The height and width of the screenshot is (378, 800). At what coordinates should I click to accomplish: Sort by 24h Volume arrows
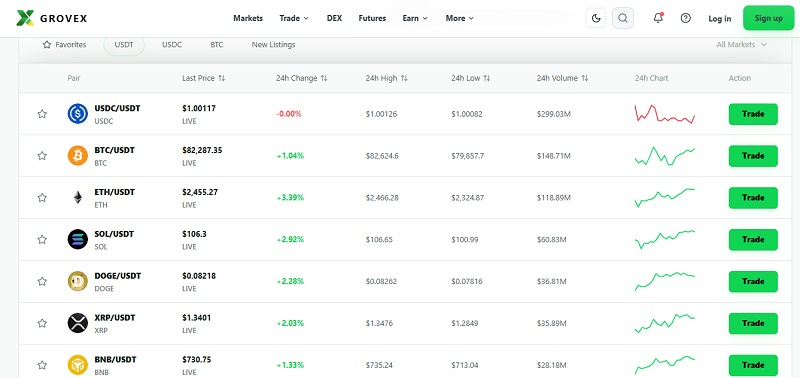[585, 78]
